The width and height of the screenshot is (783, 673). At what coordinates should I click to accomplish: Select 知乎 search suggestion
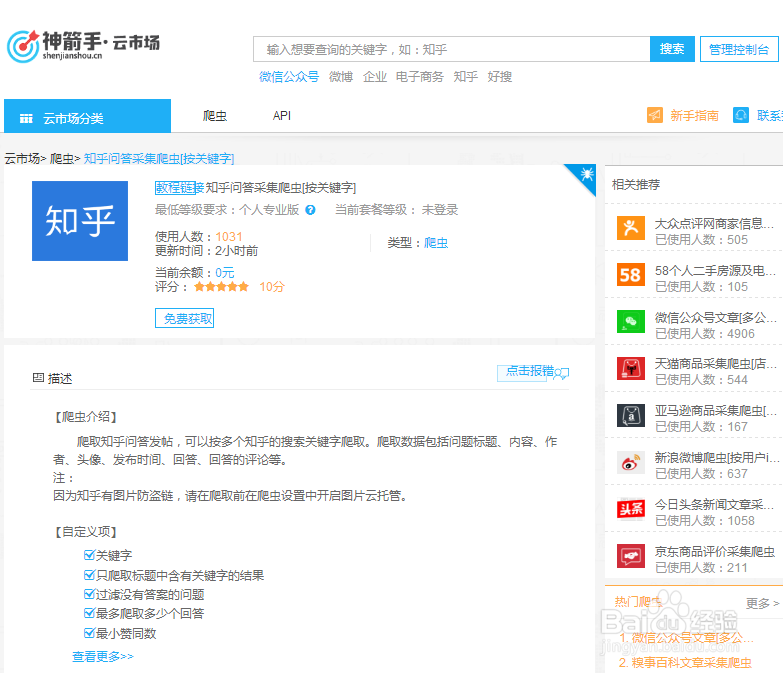465,77
